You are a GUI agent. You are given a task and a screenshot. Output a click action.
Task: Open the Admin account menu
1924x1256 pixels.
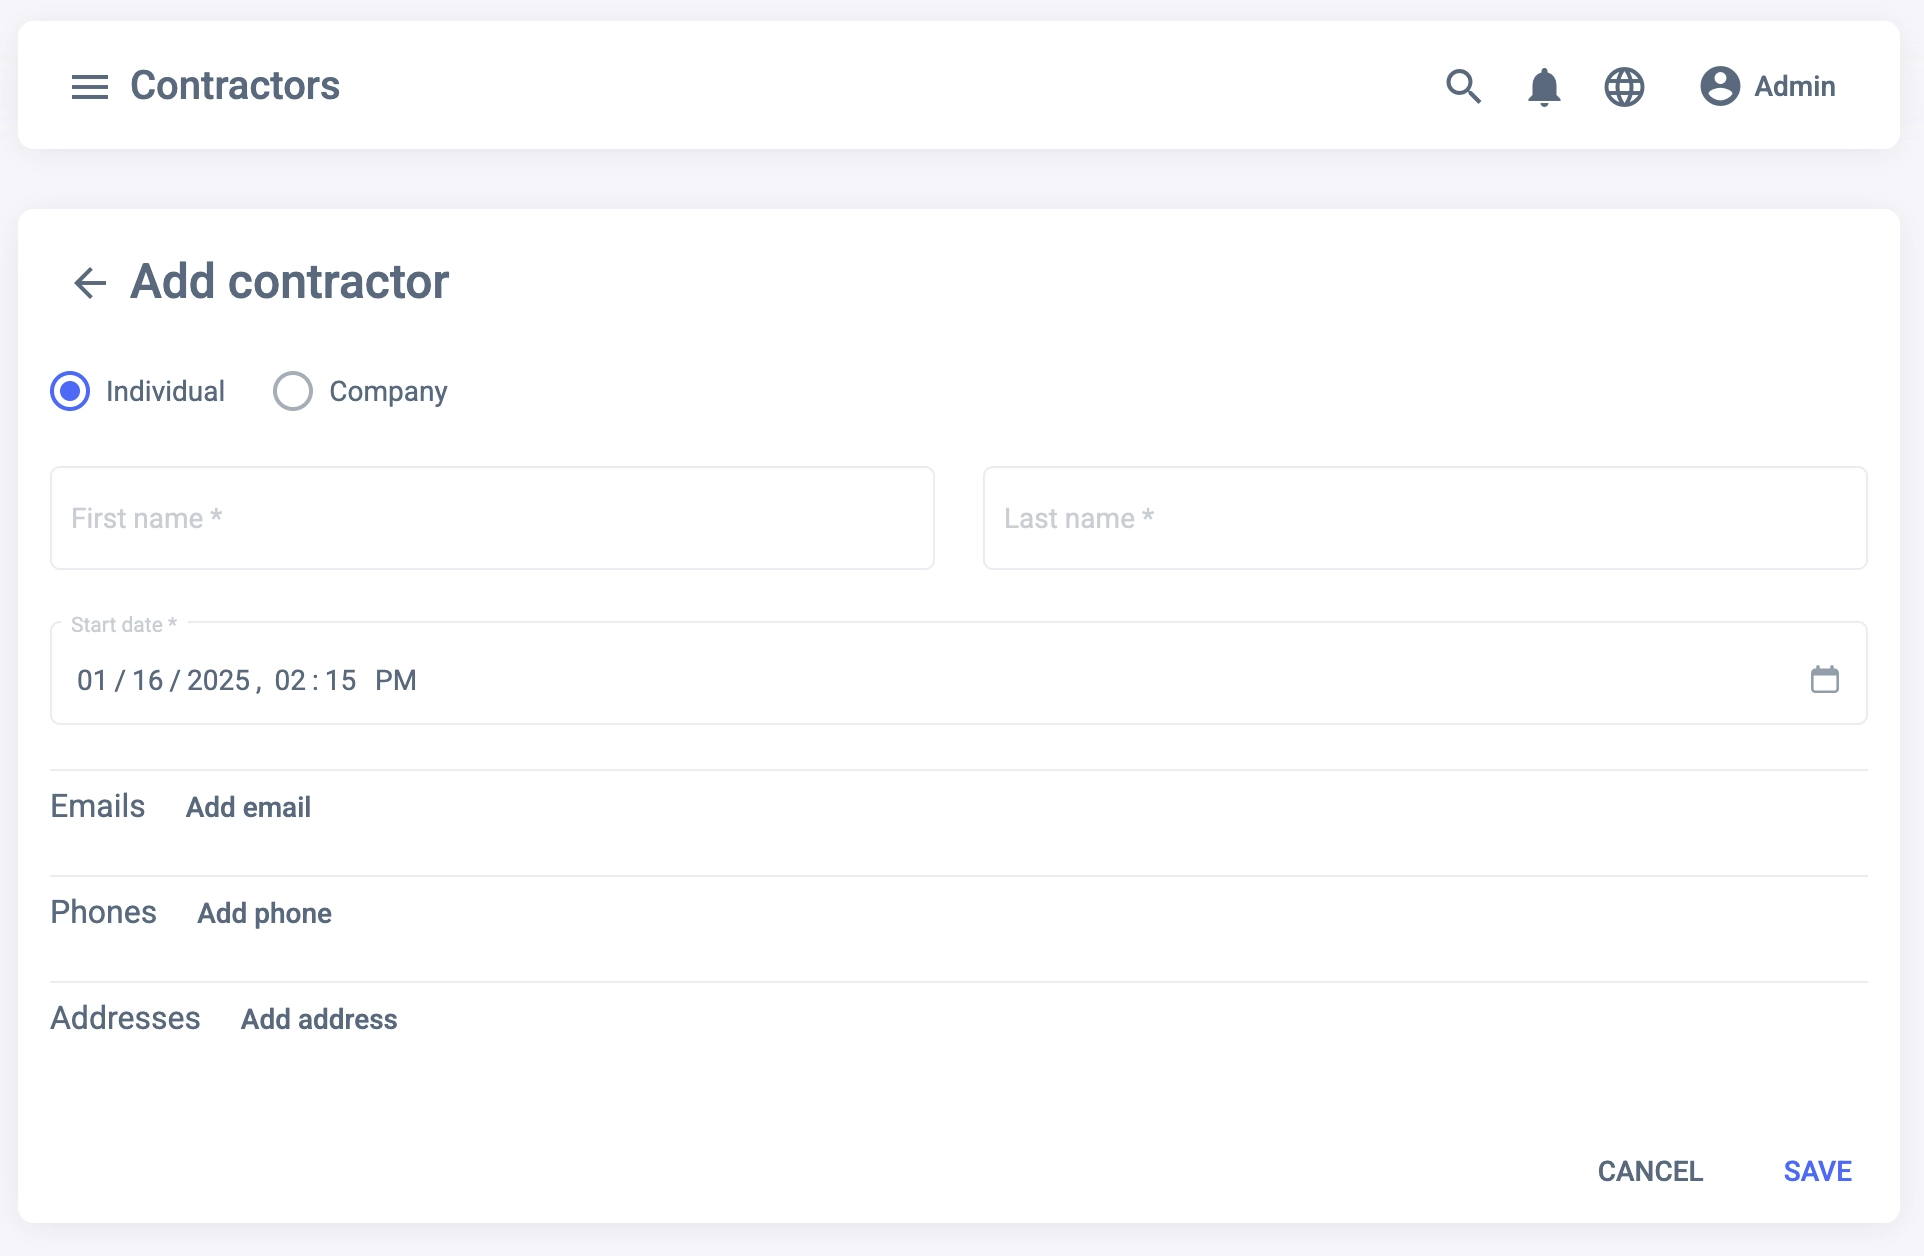click(x=1794, y=87)
